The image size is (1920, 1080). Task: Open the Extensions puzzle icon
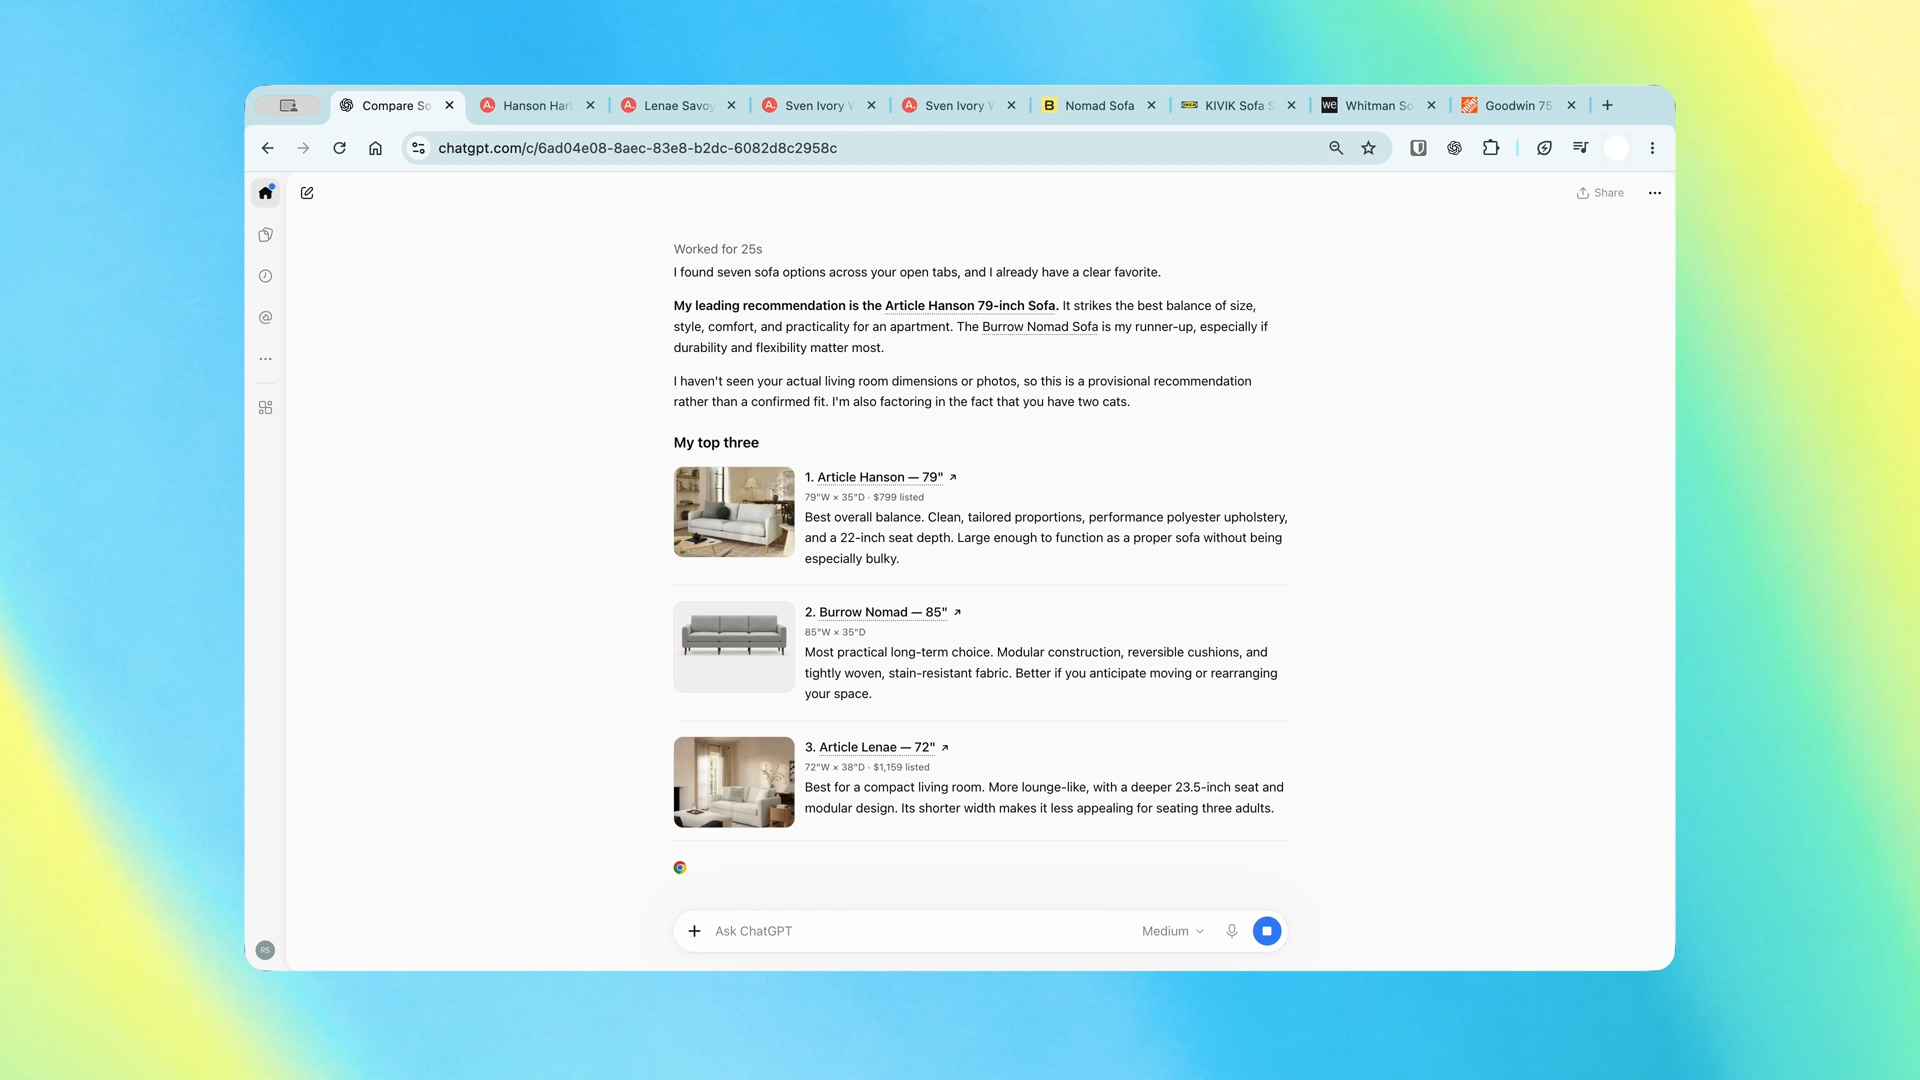pyautogui.click(x=1490, y=148)
